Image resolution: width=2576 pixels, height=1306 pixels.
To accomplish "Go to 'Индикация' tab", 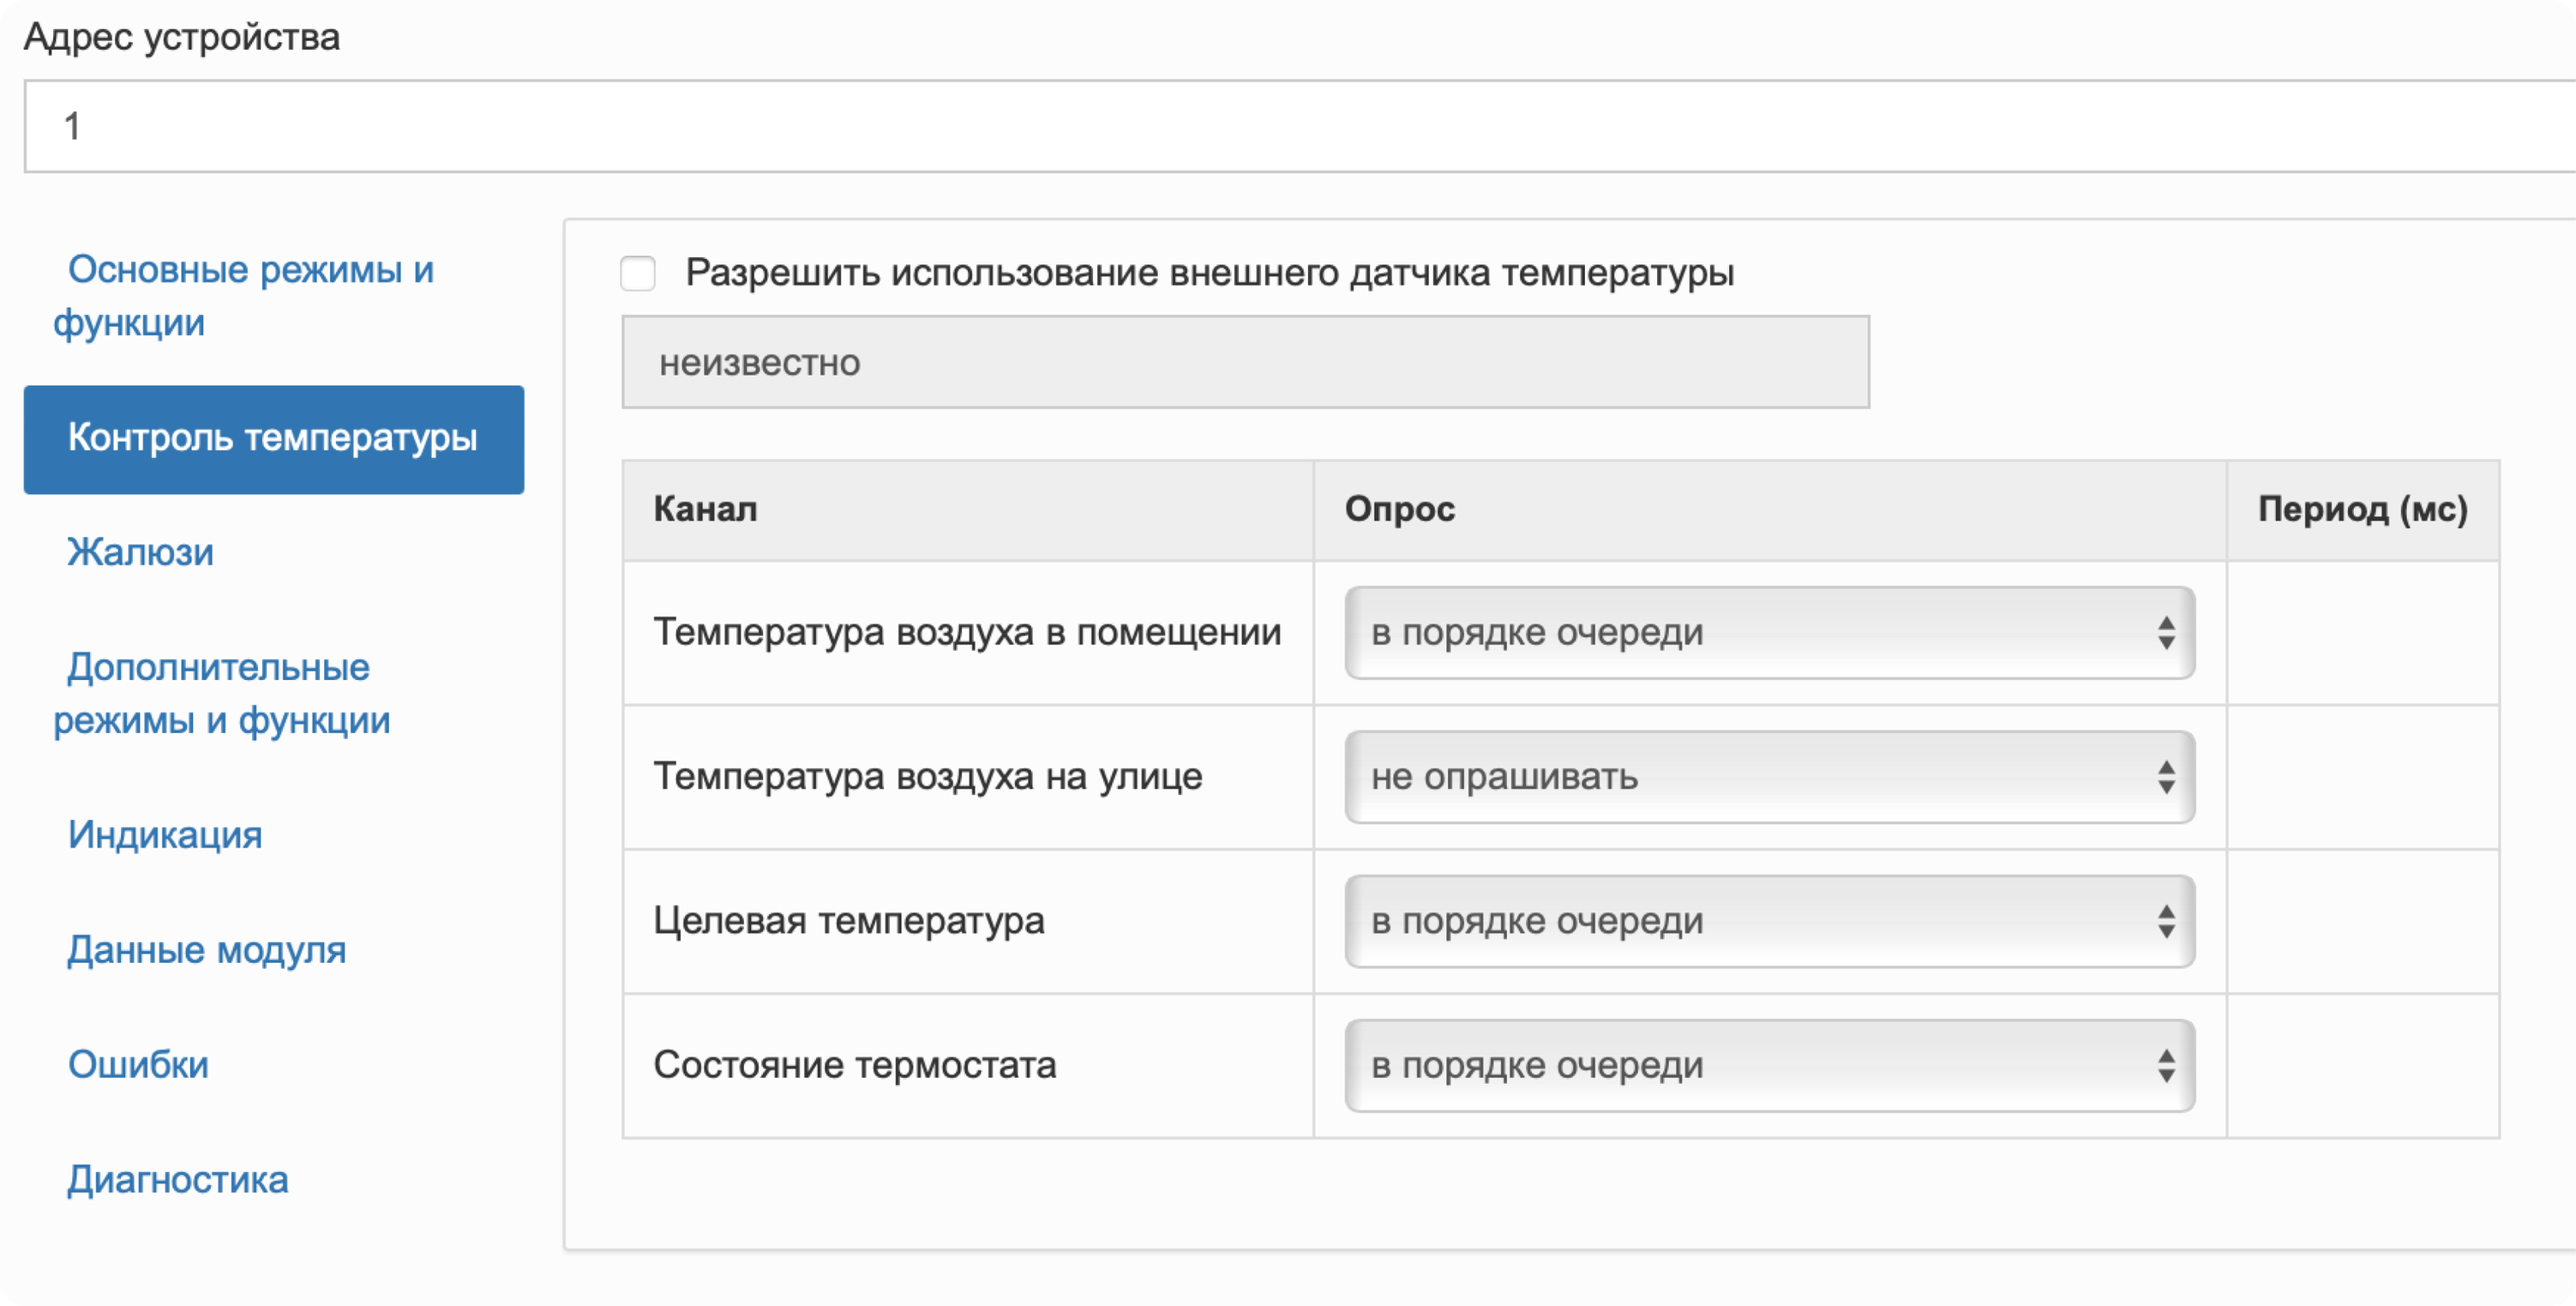I will click(x=165, y=834).
